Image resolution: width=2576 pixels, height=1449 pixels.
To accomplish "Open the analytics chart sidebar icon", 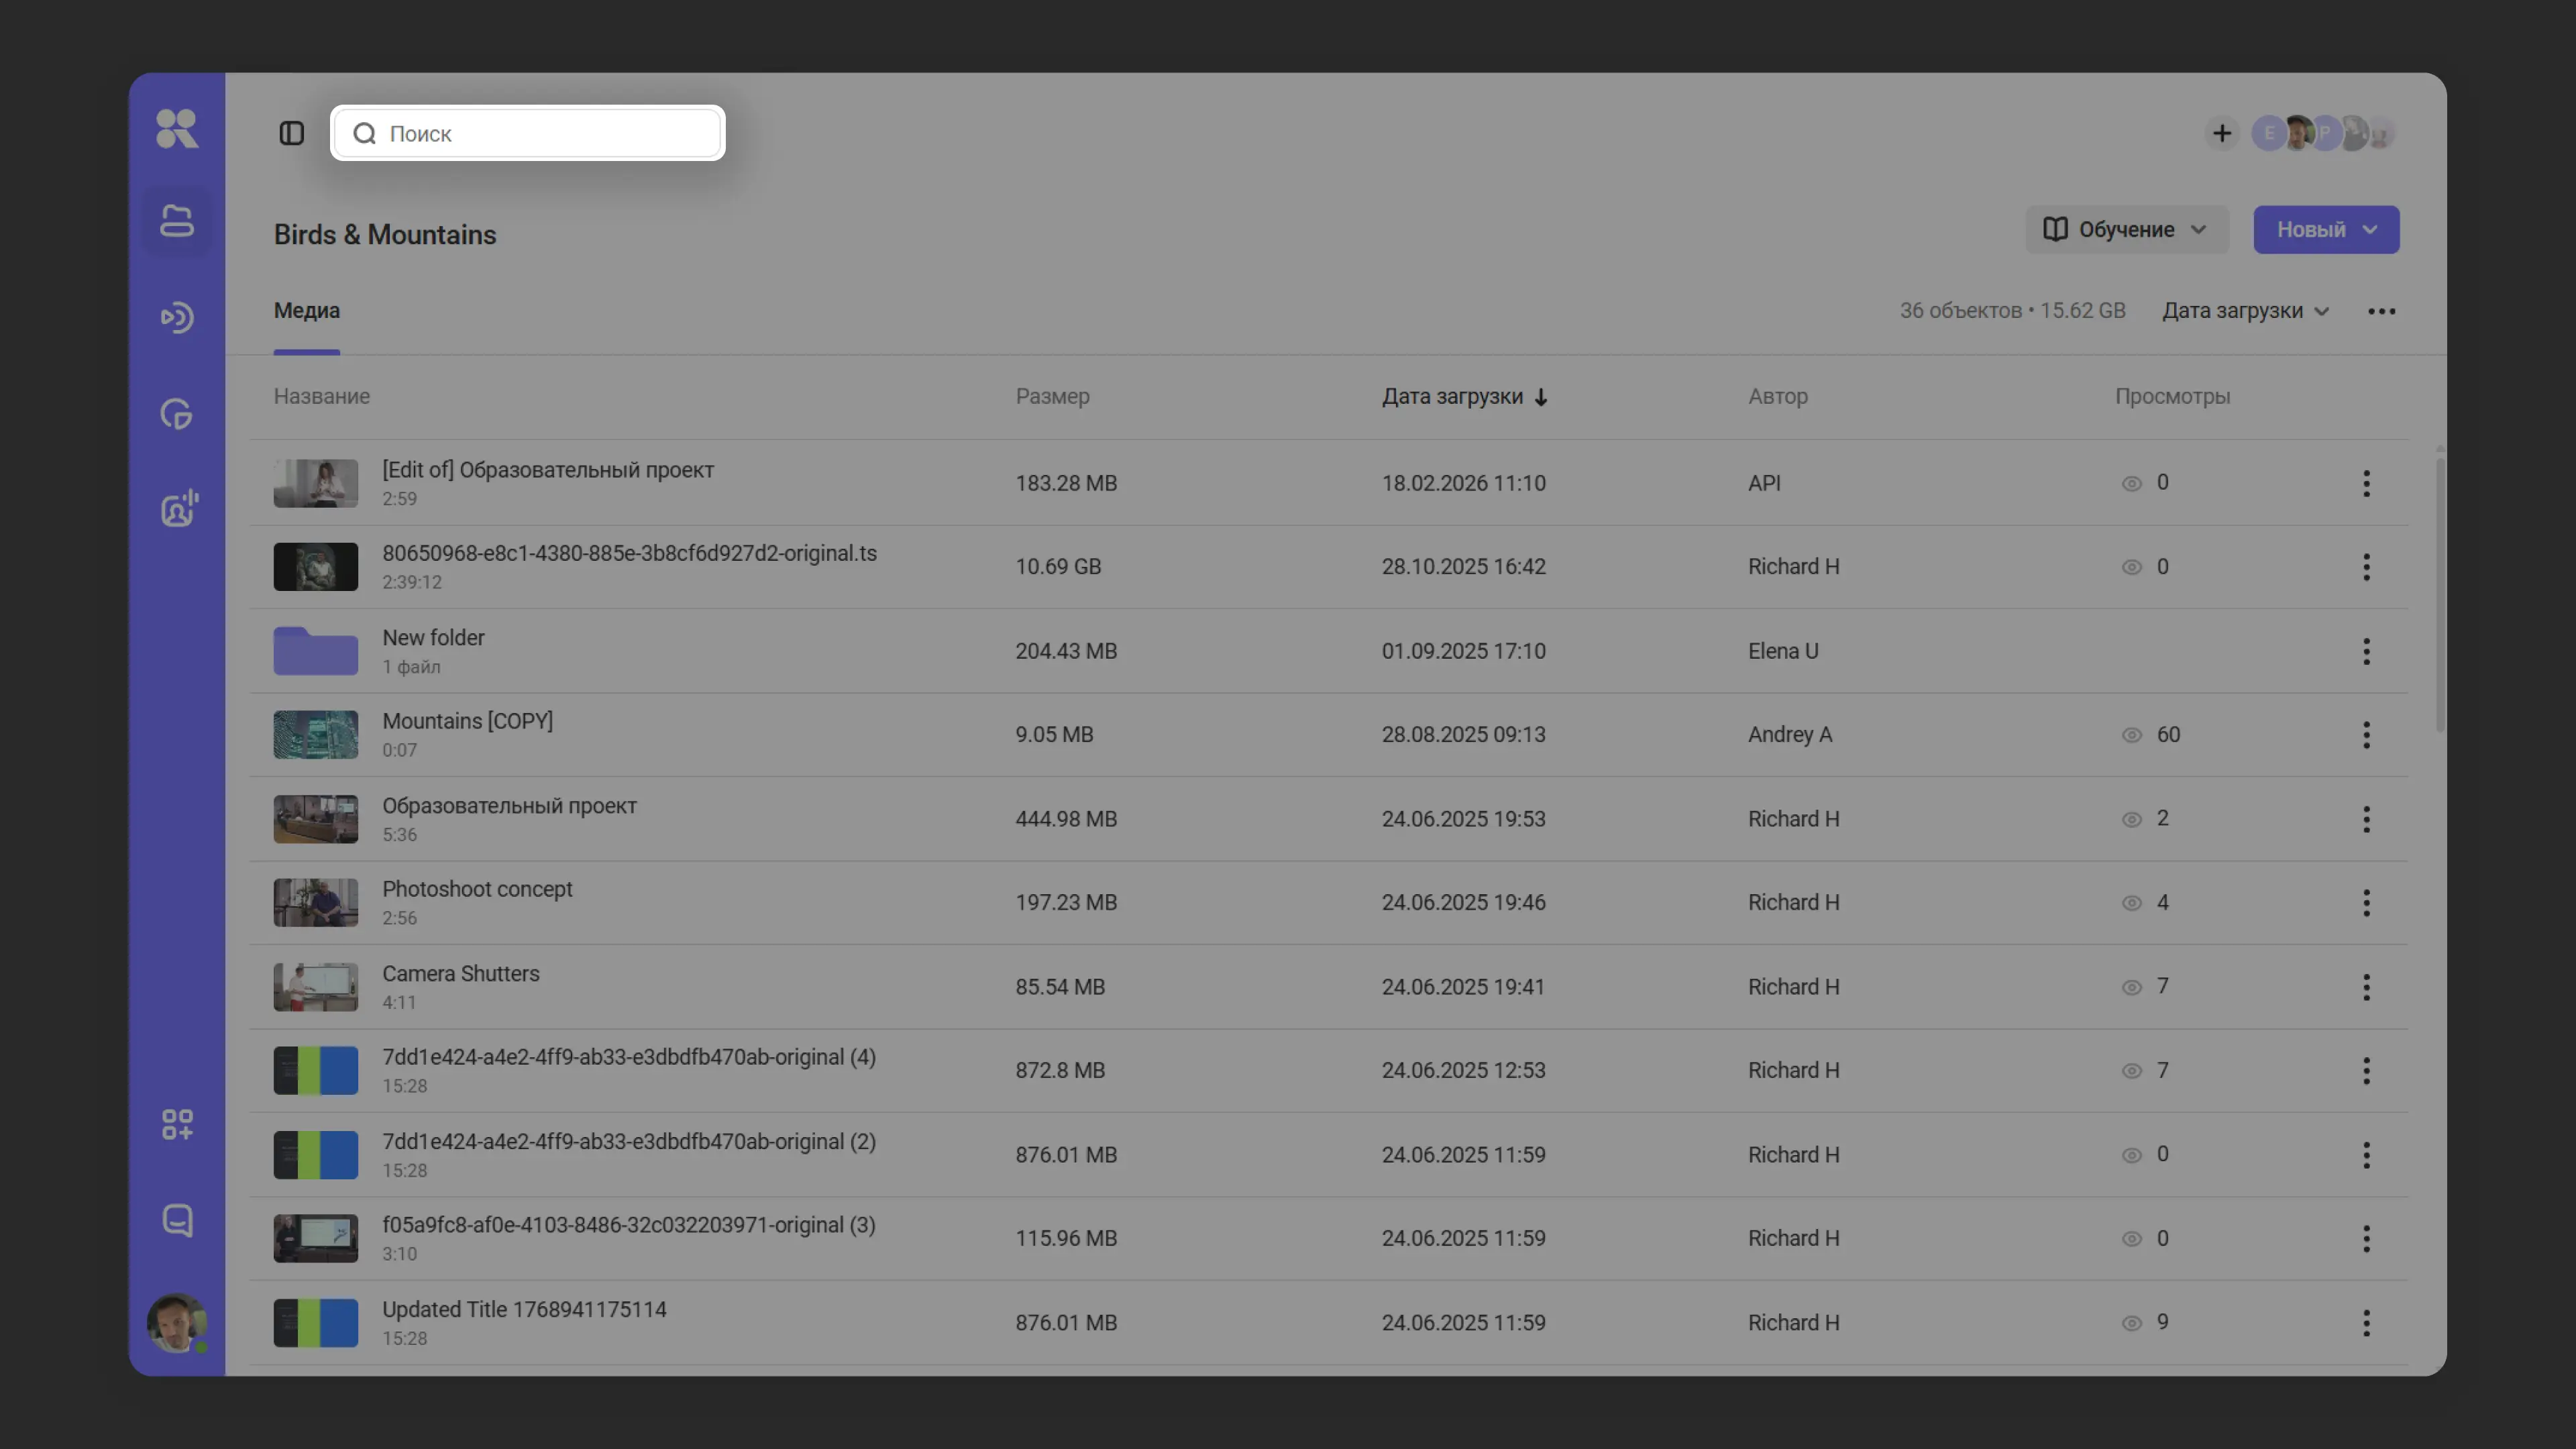I will 177,414.
